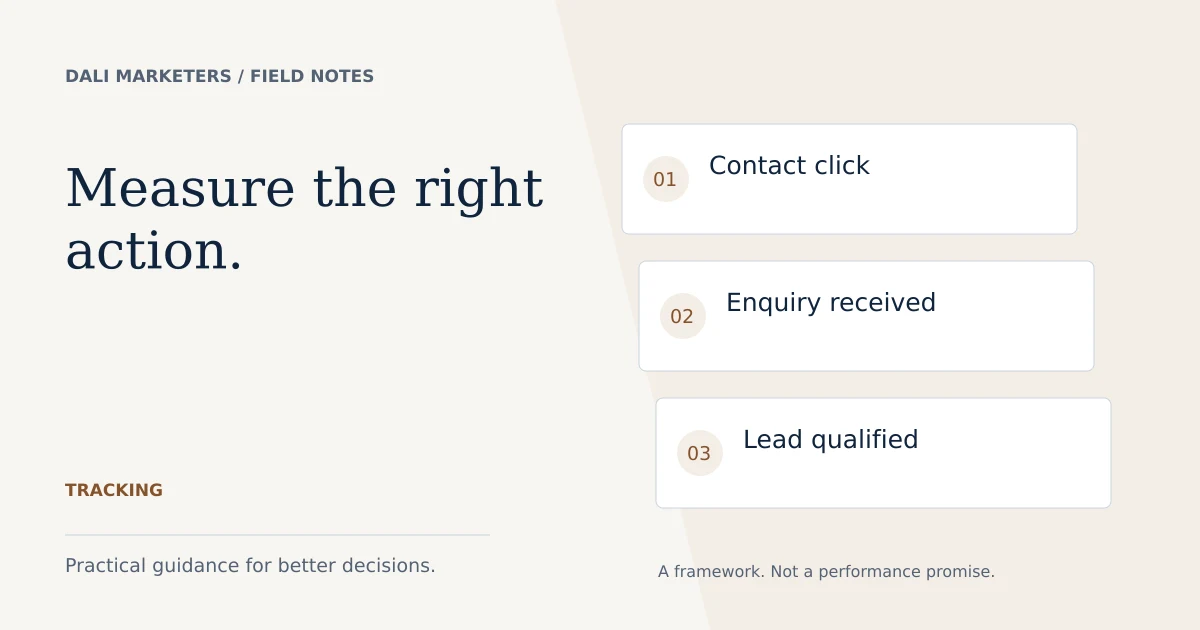
Task: Click the TRACKING category label
Action: click(x=114, y=490)
